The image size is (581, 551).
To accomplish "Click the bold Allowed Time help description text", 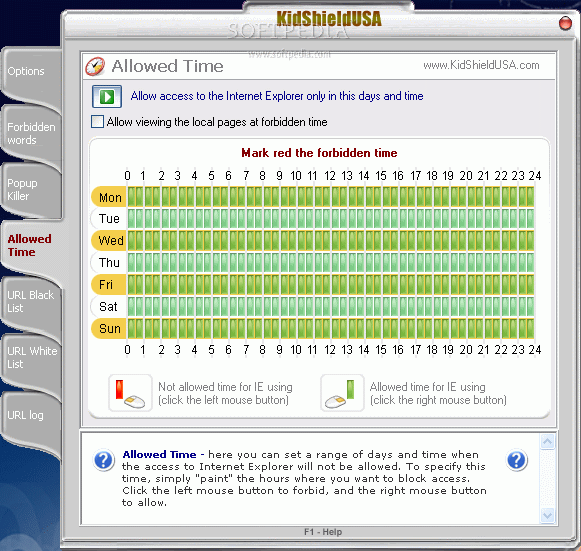I will tap(159, 454).
